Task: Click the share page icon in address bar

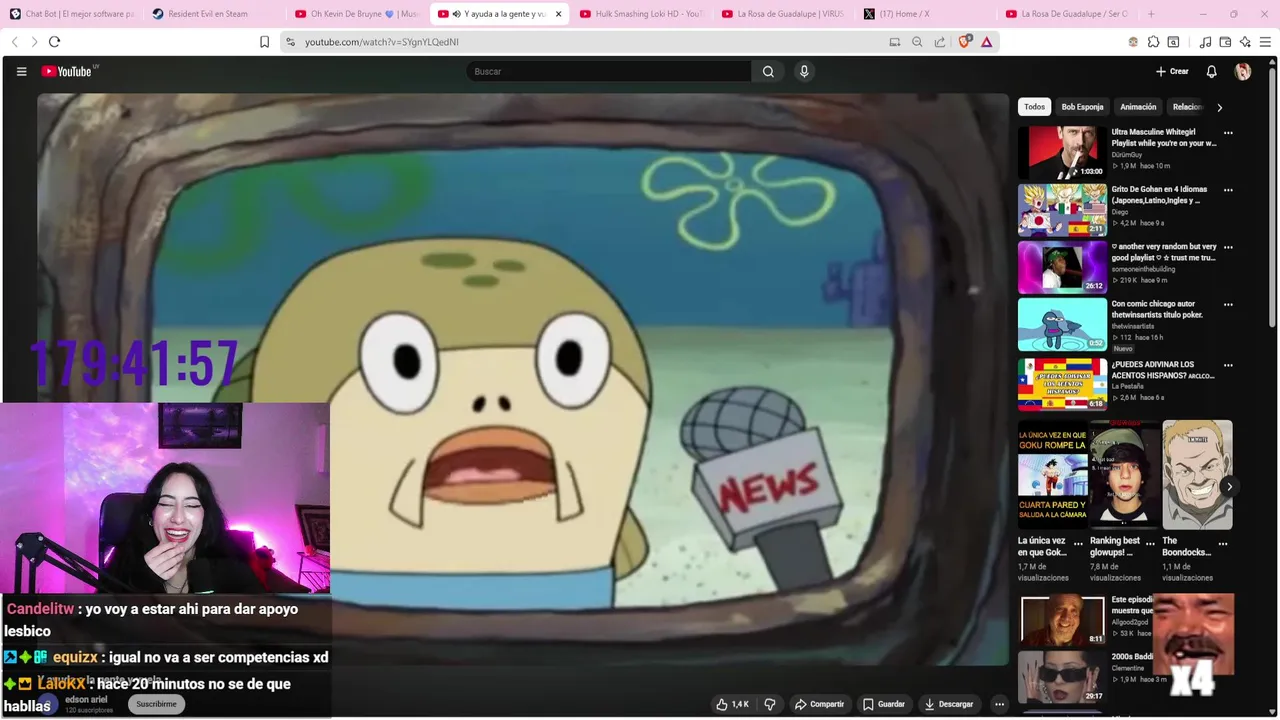Action: pyautogui.click(x=940, y=42)
